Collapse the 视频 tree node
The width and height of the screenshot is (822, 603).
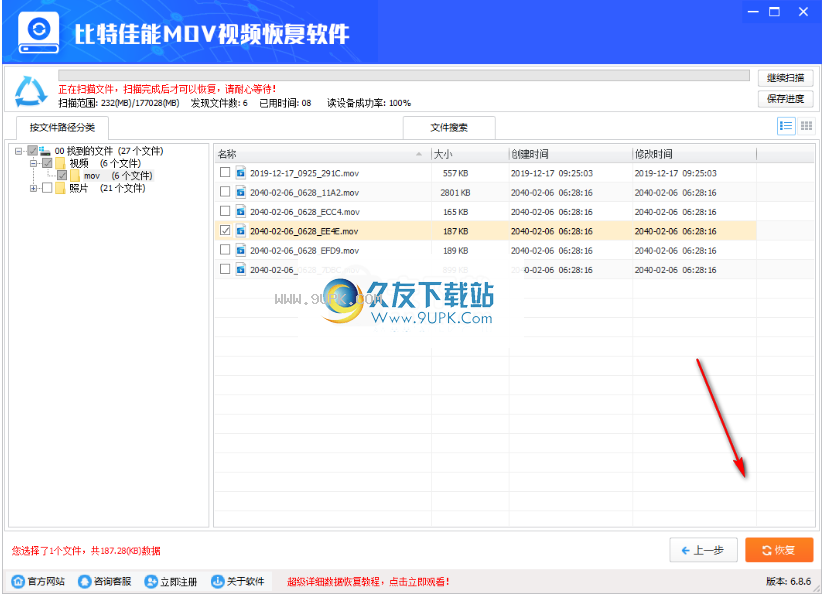coord(33,163)
